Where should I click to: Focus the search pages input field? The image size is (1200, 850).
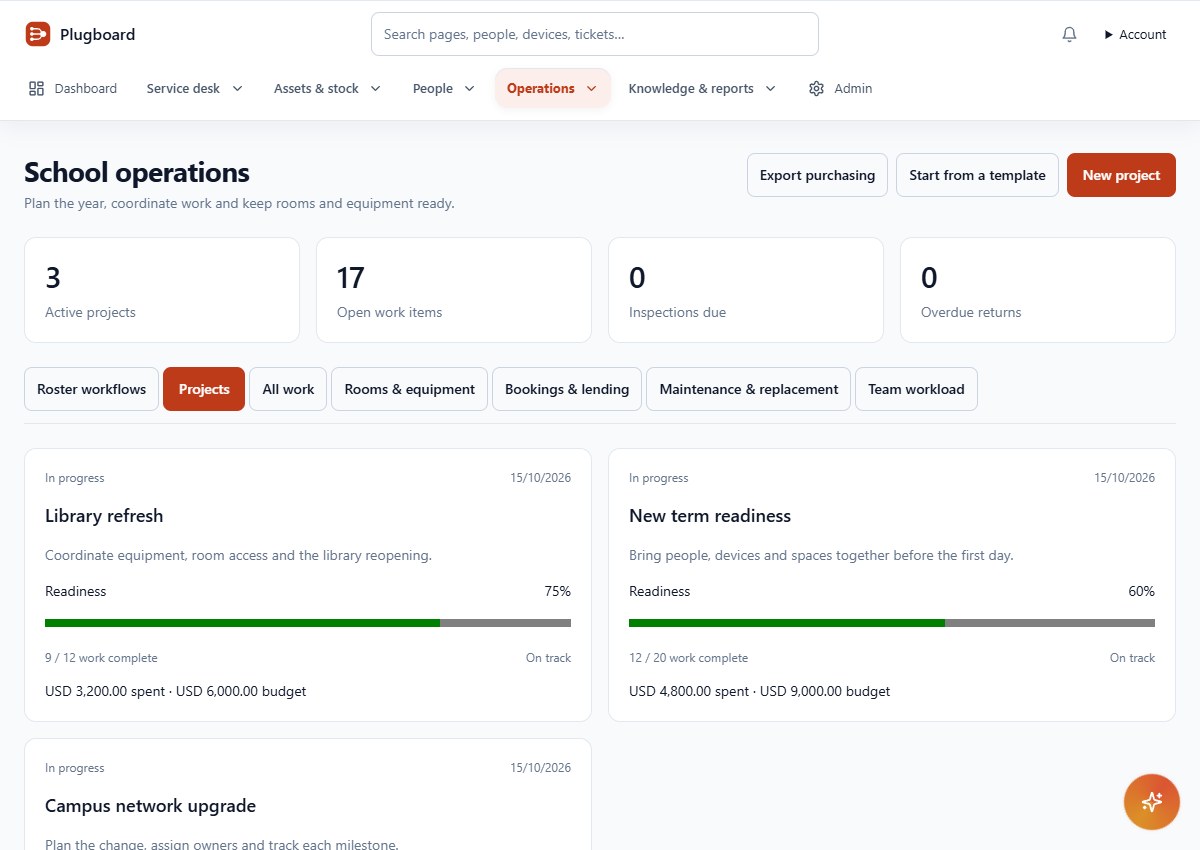click(x=595, y=34)
